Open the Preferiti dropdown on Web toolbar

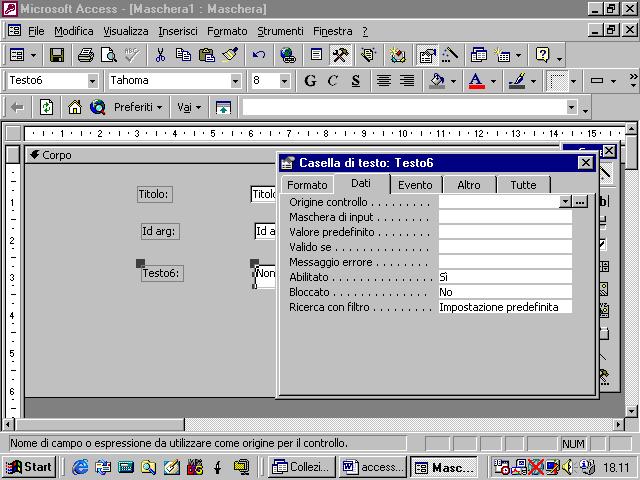point(138,107)
